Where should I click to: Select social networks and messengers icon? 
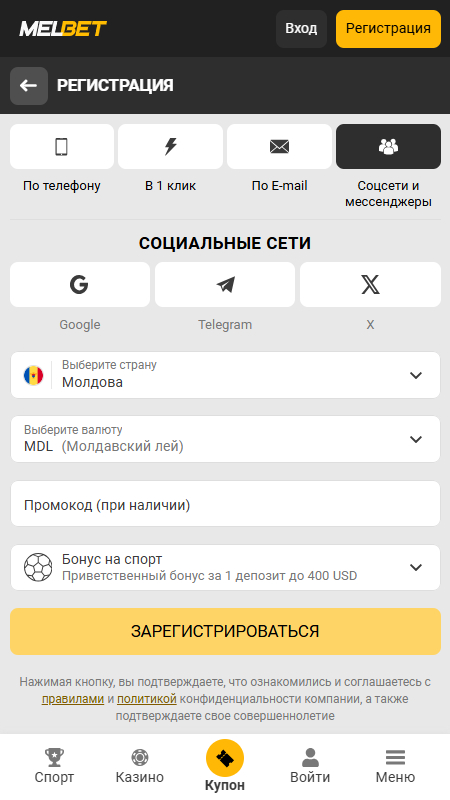coord(388,146)
